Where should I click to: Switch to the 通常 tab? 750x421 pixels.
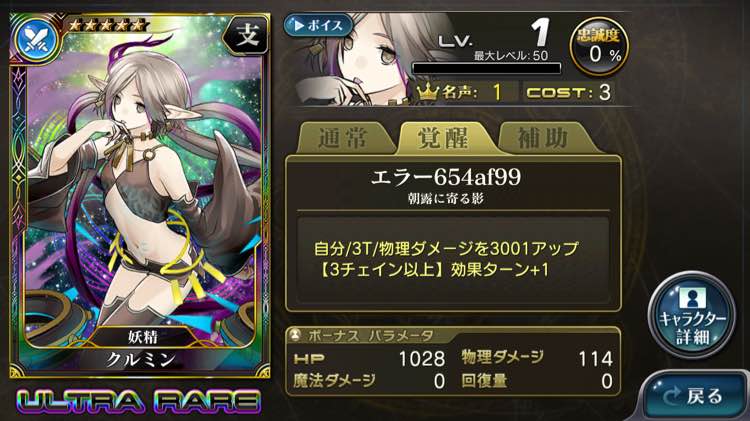point(343,139)
